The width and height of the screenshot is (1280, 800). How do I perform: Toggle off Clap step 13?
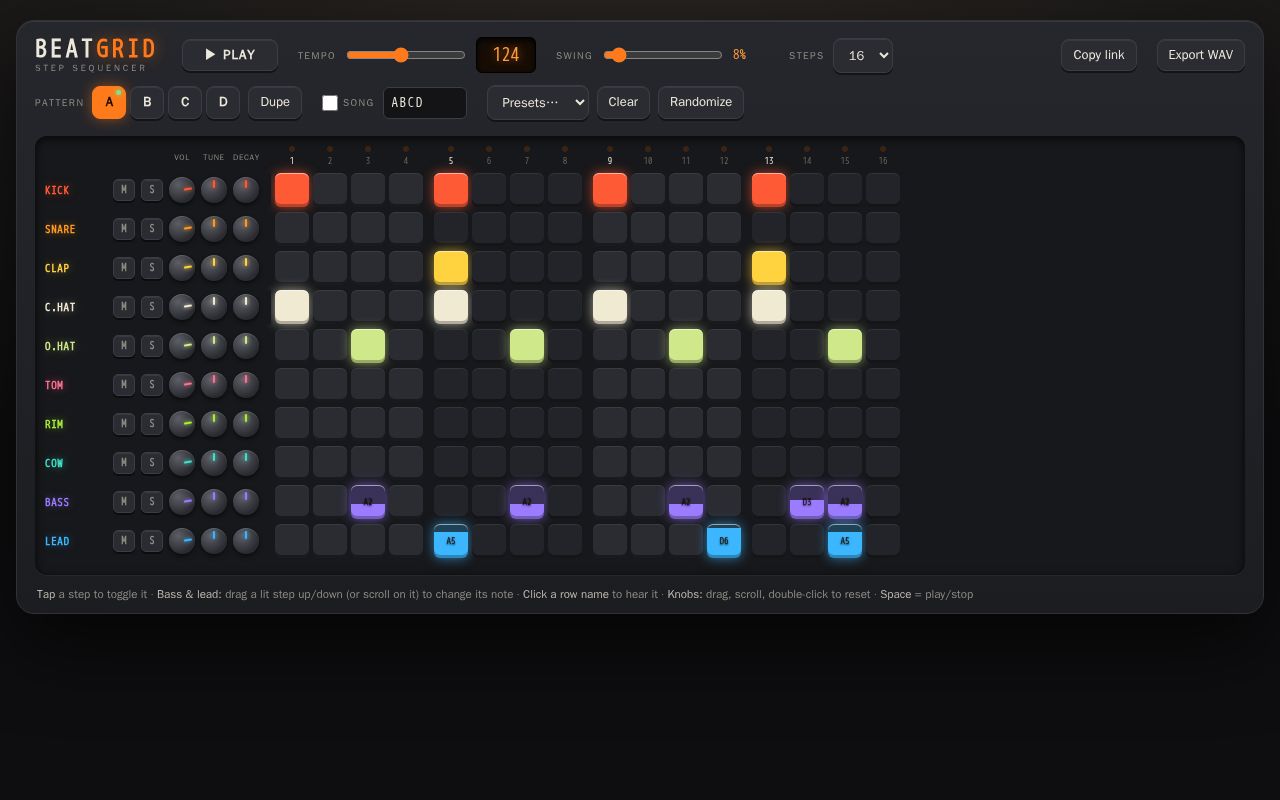pos(769,267)
